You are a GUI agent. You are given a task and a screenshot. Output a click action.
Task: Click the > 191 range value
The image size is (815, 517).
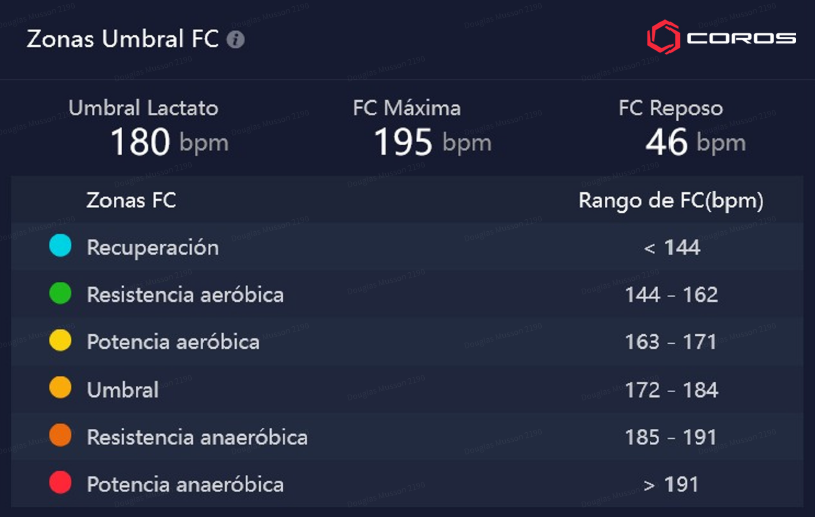click(x=671, y=484)
